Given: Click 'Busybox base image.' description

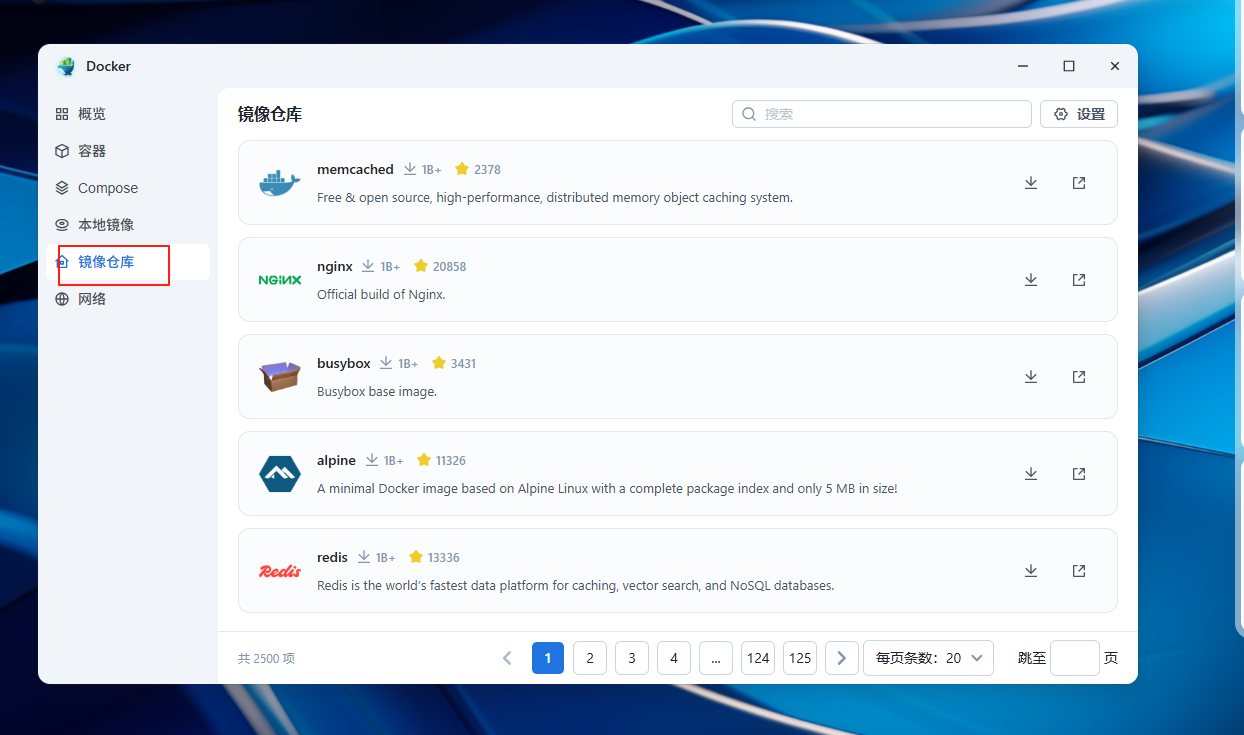Looking at the screenshot, I should (377, 391).
